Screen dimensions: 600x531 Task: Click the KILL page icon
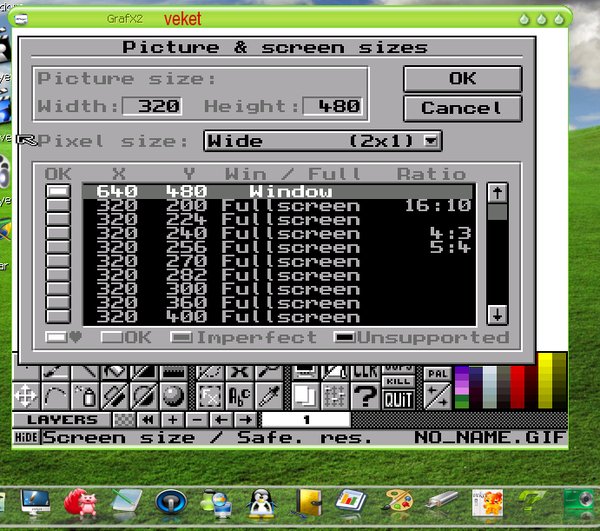tap(398, 383)
